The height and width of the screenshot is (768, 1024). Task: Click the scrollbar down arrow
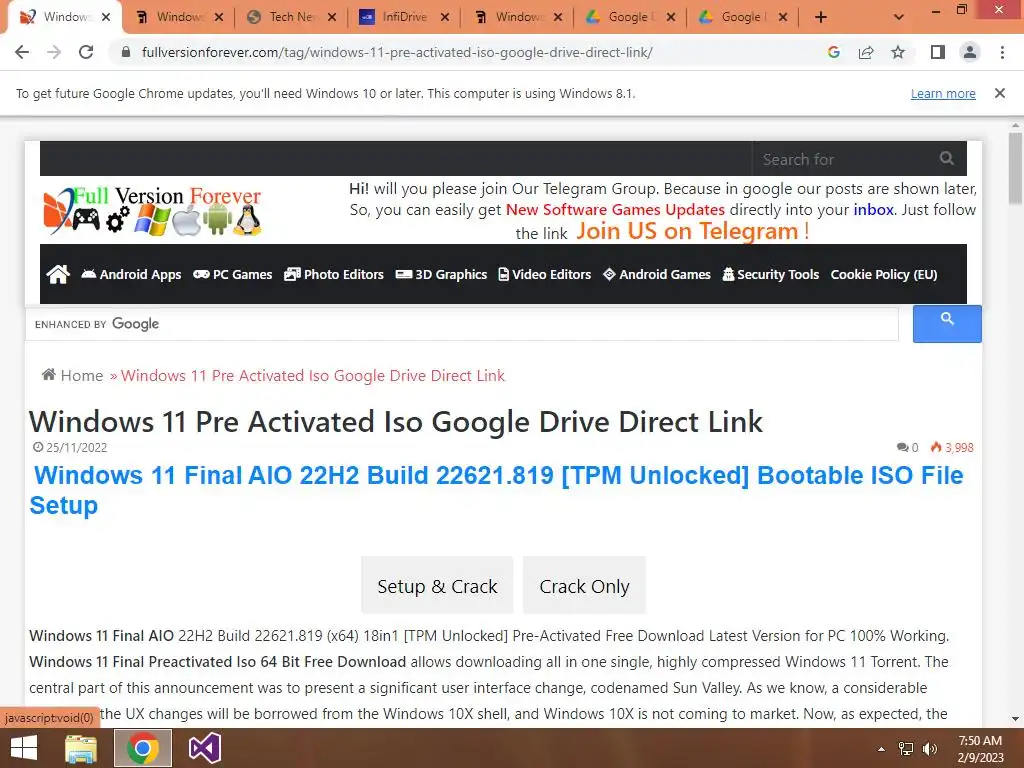pyautogui.click(x=1015, y=719)
